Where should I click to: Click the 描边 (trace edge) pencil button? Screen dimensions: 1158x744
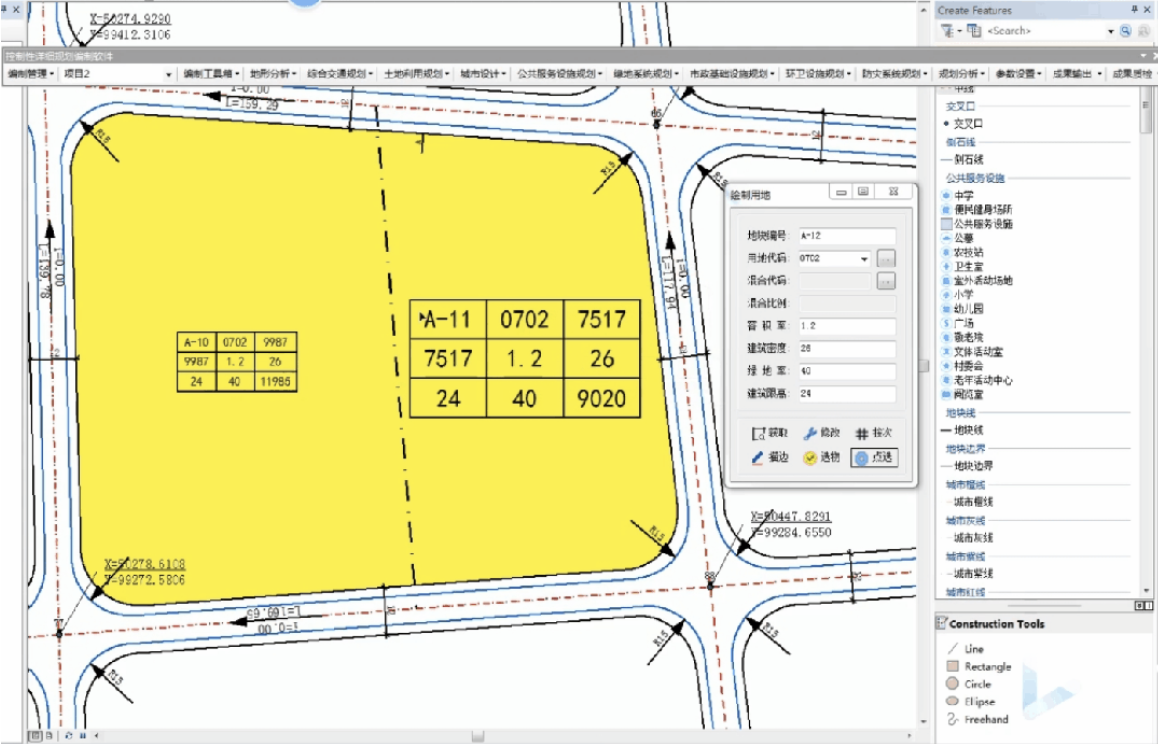(x=770, y=457)
